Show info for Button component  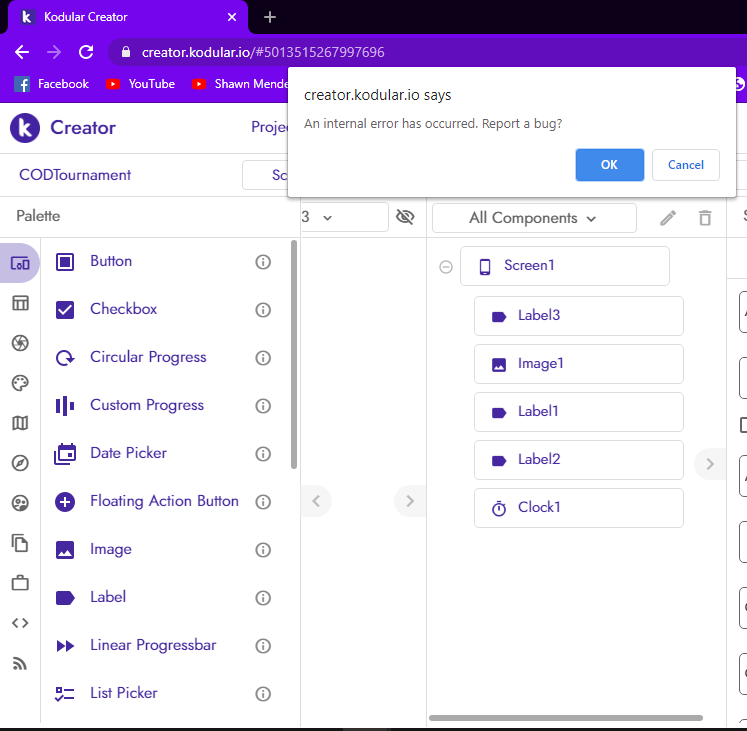tap(263, 262)
